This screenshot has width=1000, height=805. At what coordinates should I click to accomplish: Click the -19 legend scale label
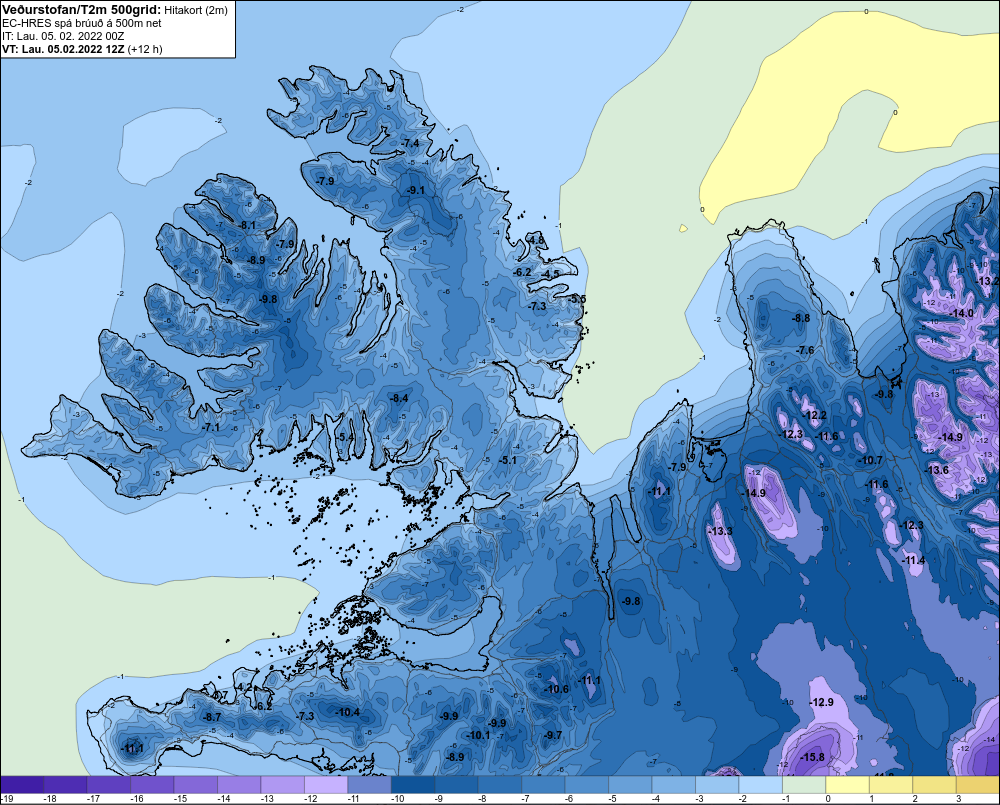click(x=8, y=799)
